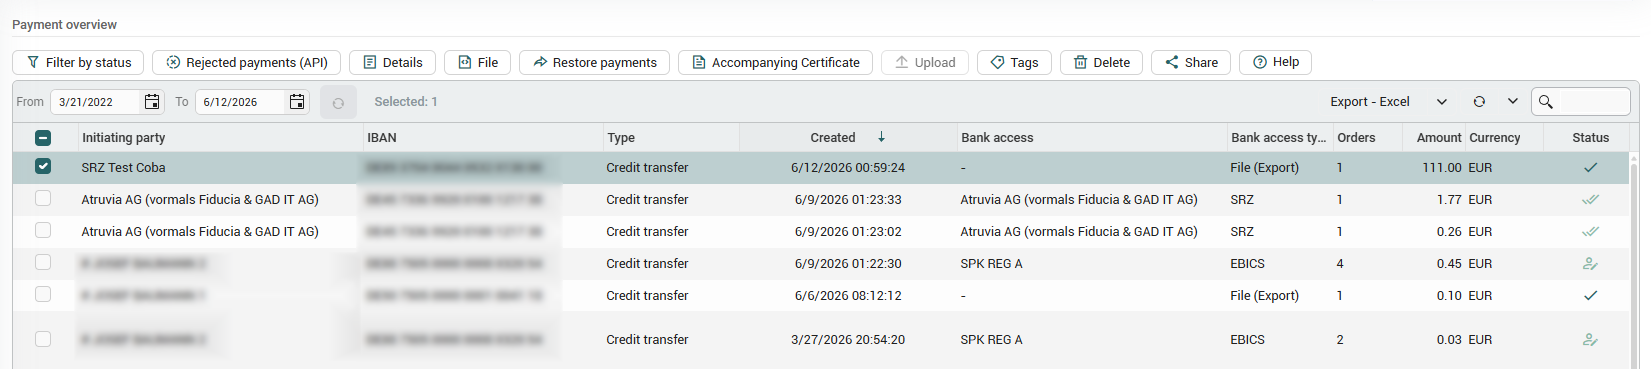The height and width of the screenshot is (369, 1651).
Task: Click EBICS in the 0.45 EUR row
Action: 1247,263
